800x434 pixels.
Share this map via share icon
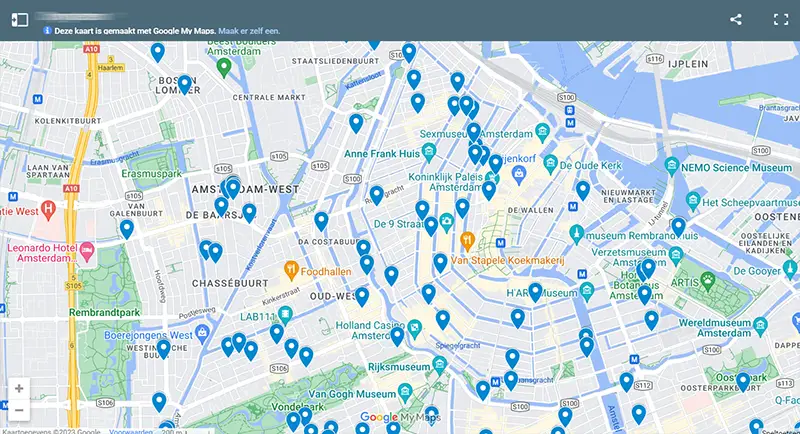pos(735,20)
